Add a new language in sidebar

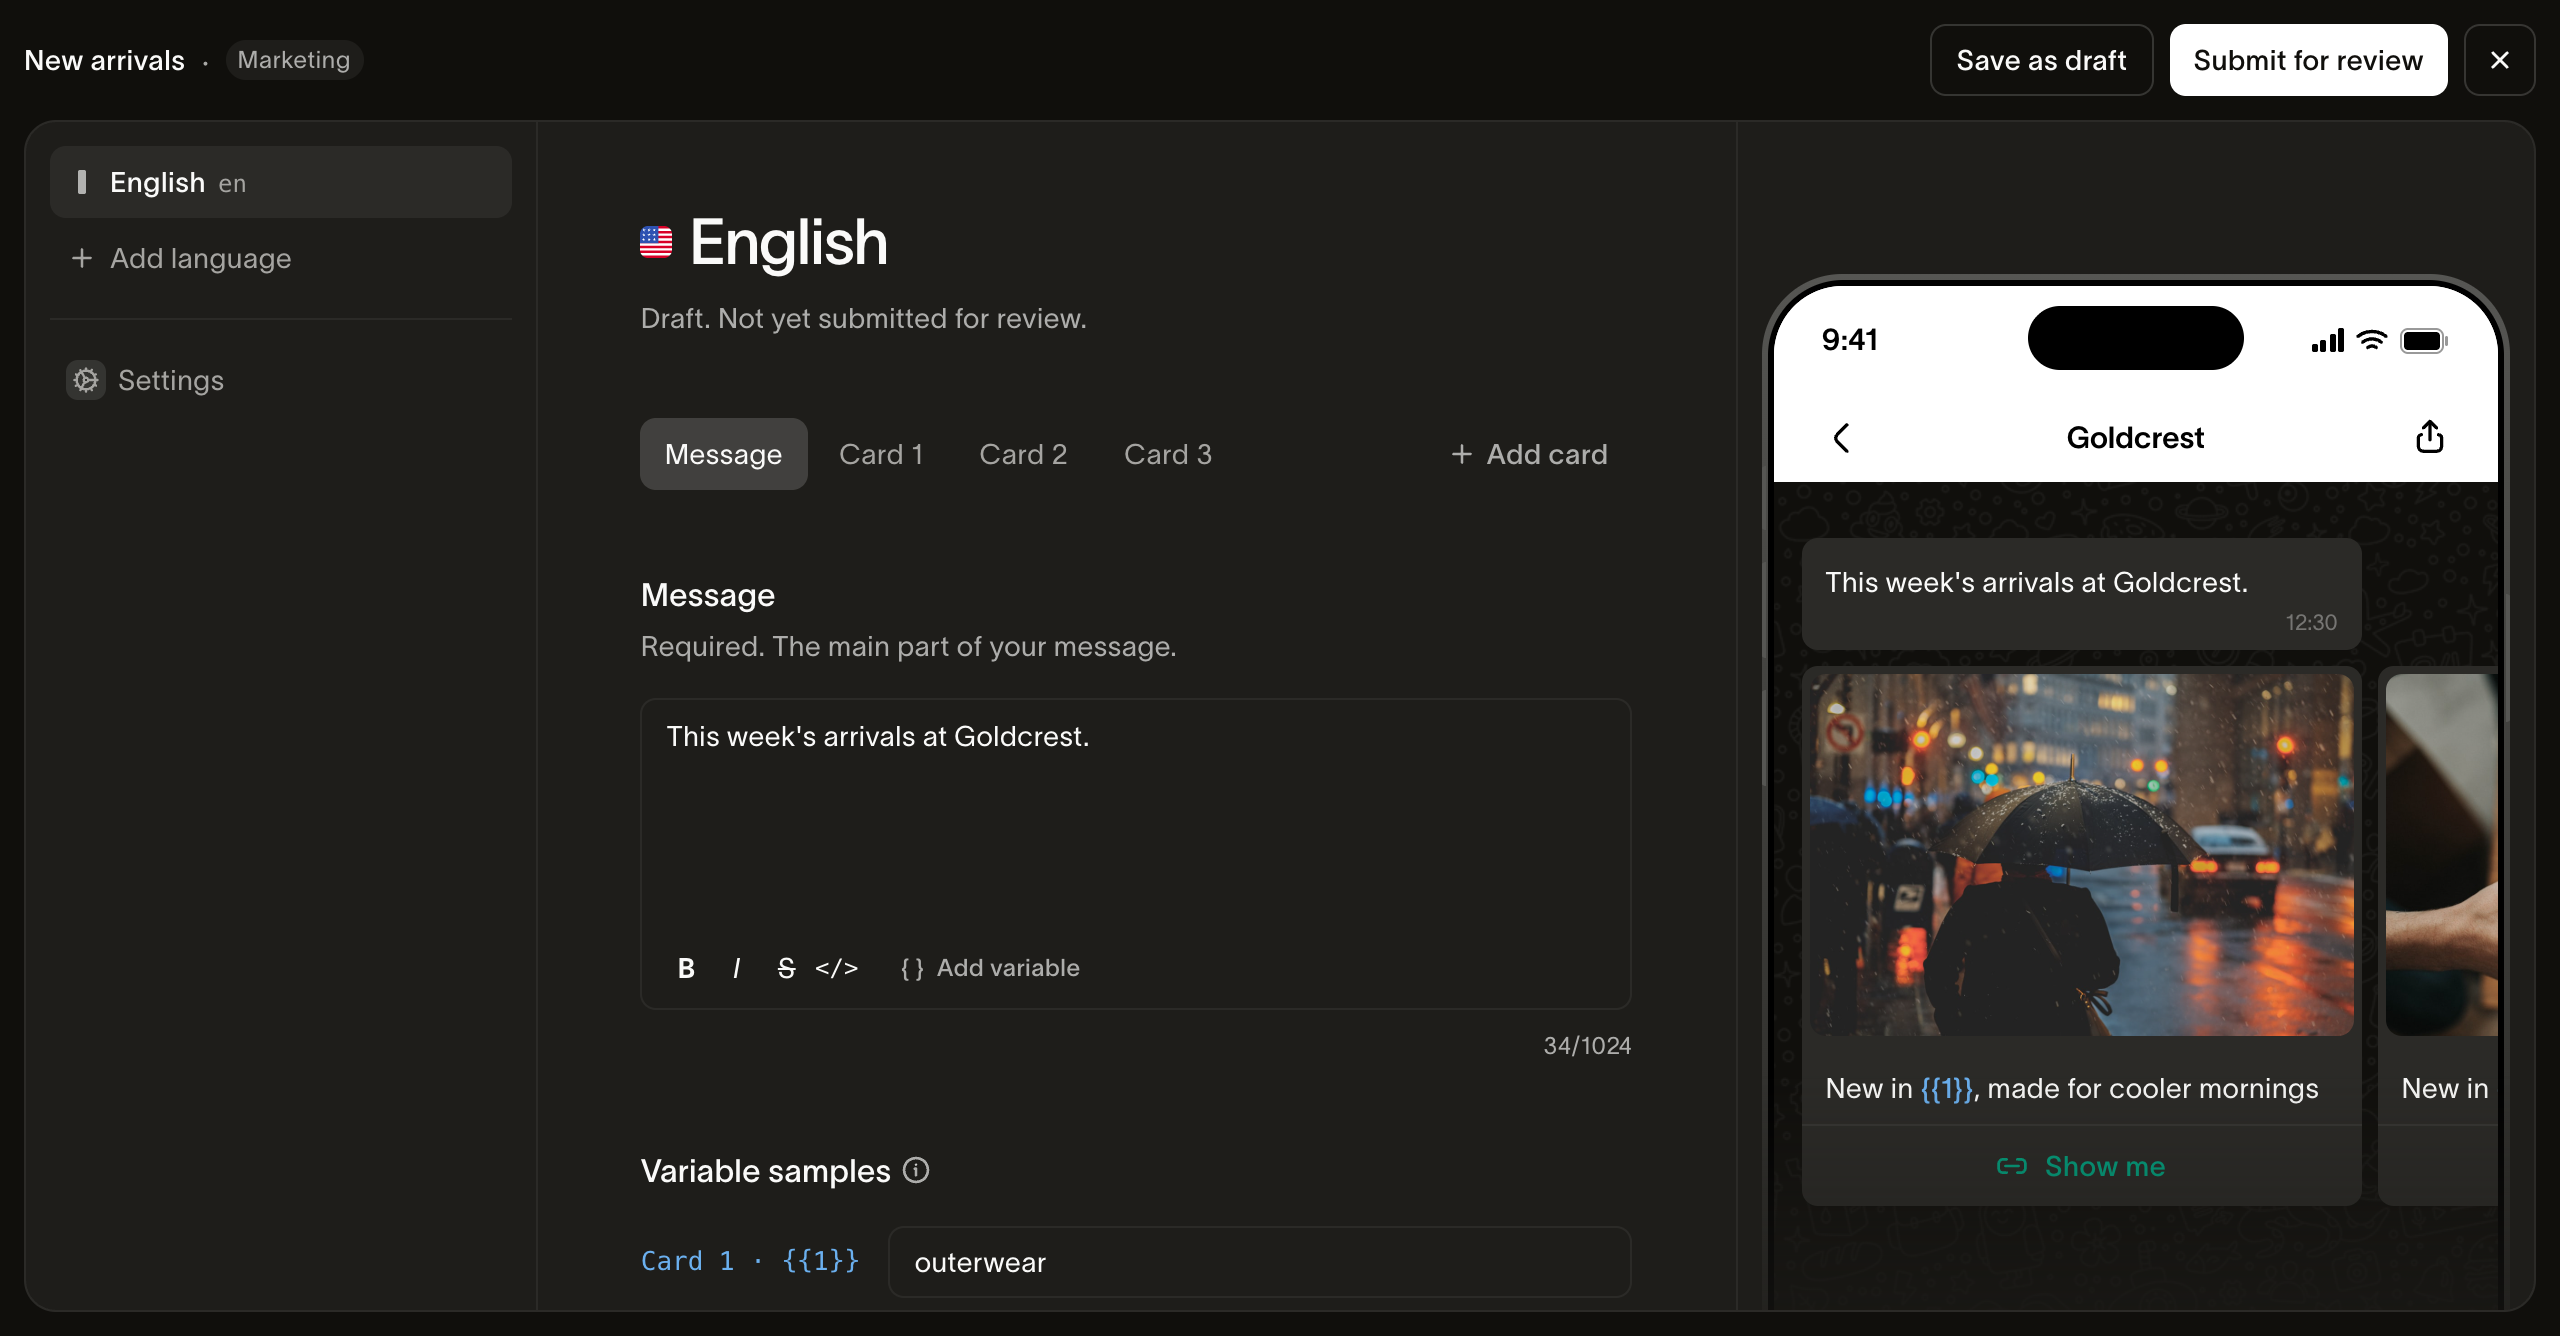(x=181, y=258)
